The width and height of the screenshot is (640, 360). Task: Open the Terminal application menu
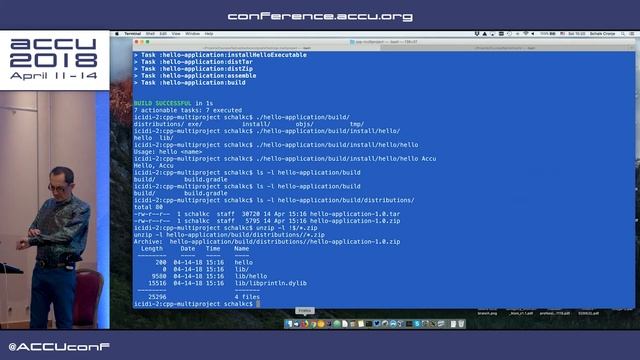tap(133, 34)
